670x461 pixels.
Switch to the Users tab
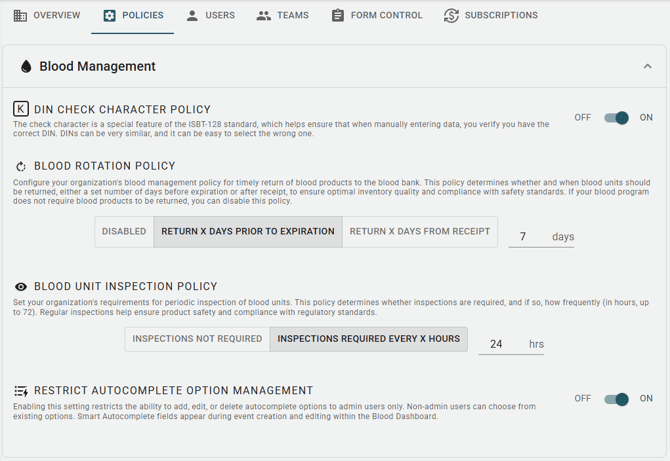[x=210, y=15]
